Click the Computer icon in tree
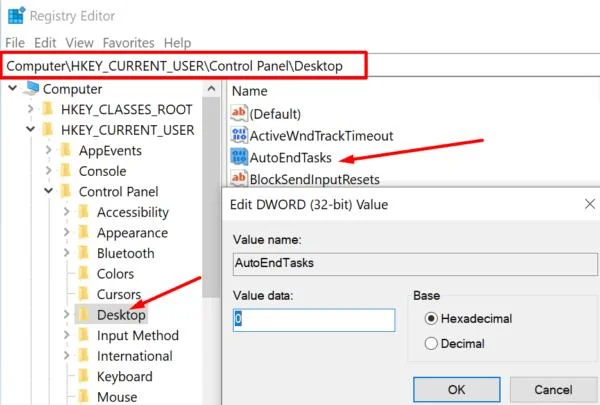Screen dimensions: 600x405 point(31,88)
